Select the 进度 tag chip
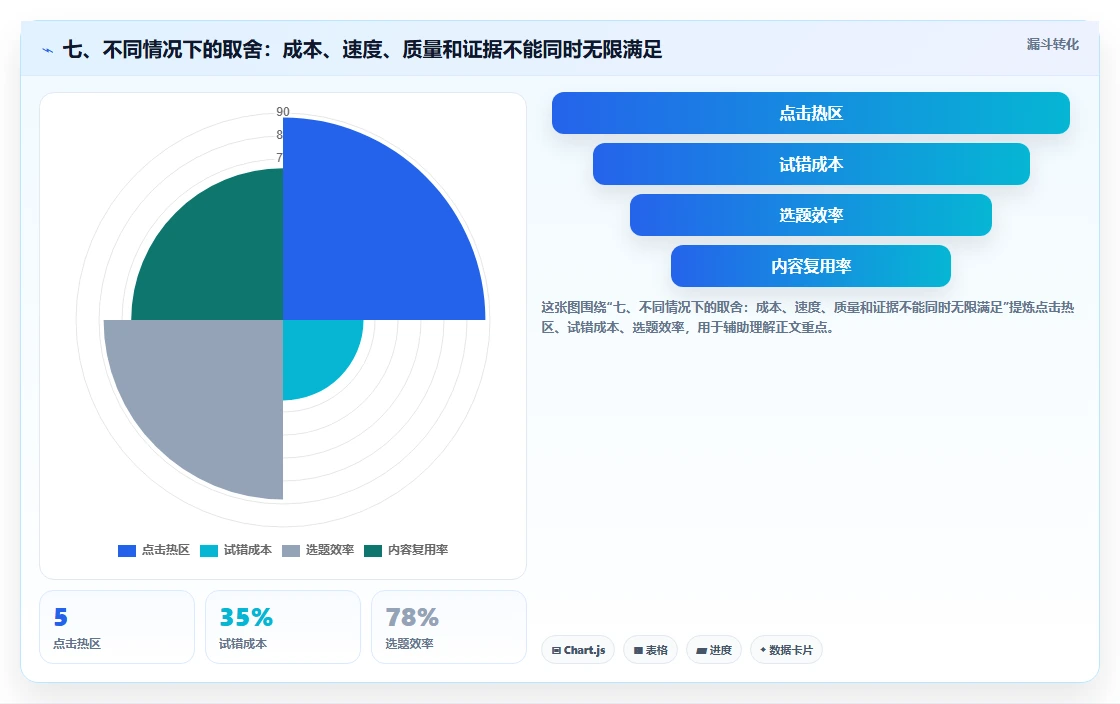The height and width of the screenshot is (704, 1120). point(714,650)
